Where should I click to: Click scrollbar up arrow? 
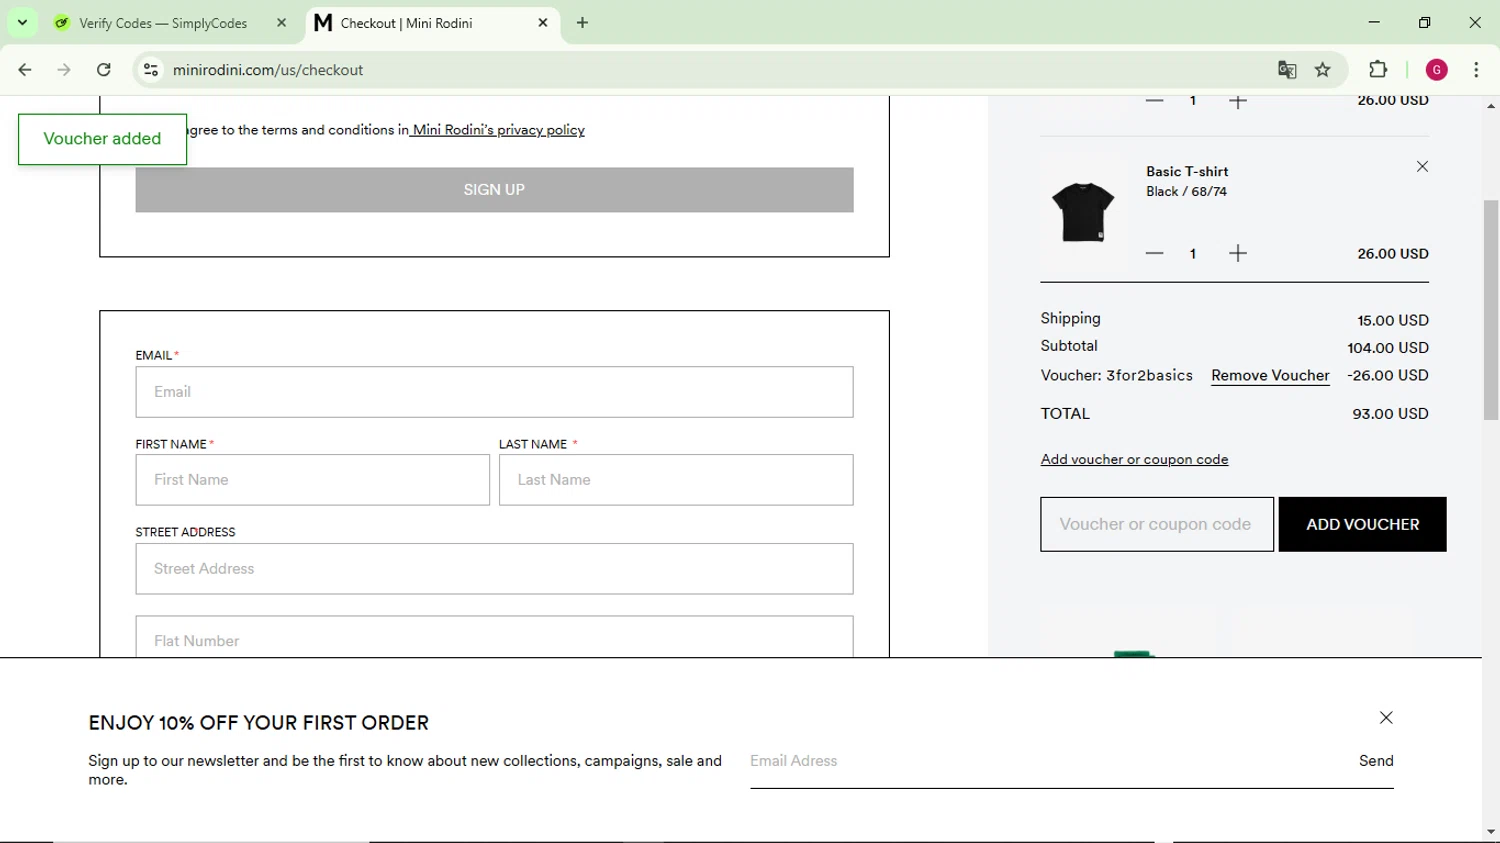[1491, 106]
